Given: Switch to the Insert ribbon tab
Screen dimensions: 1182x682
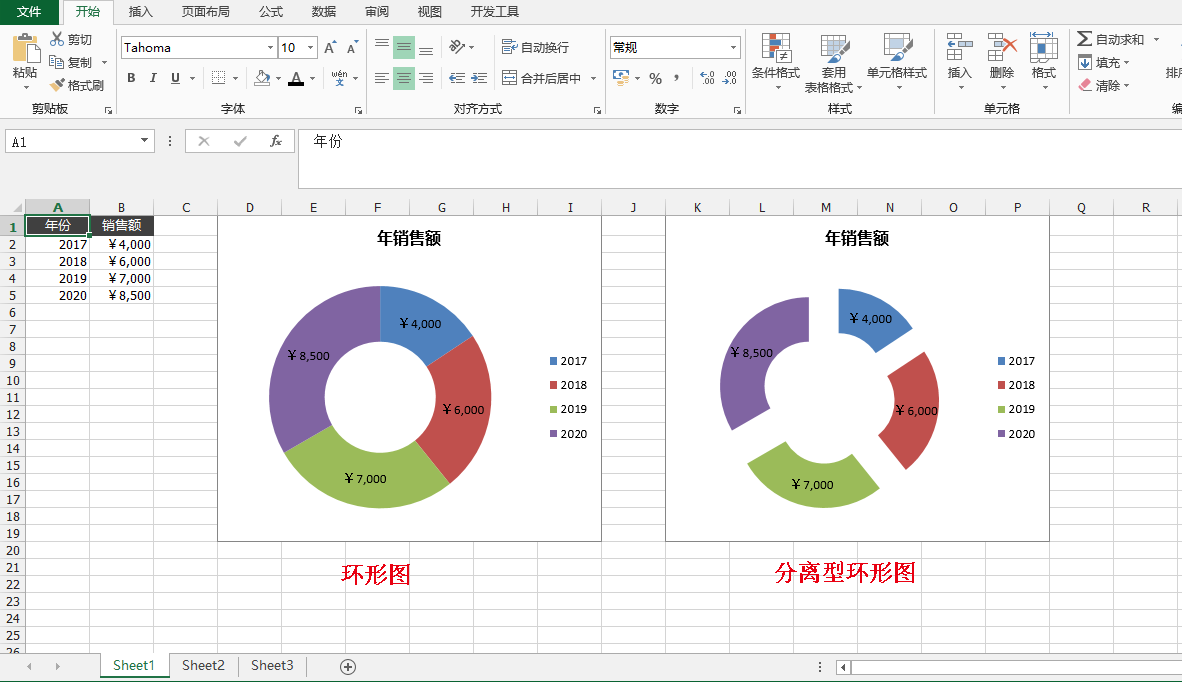Looking at the screenshot, I should coord(140,11).
